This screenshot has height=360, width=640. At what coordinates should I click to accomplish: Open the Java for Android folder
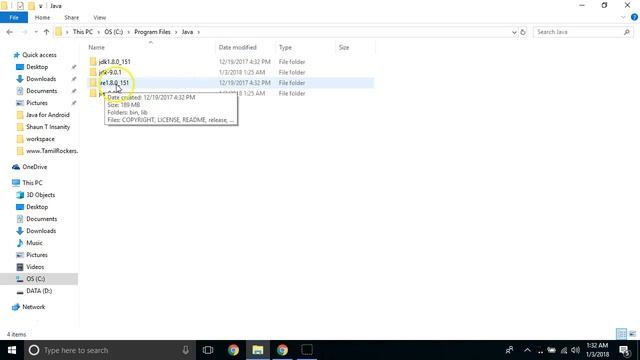click(48, 115)
